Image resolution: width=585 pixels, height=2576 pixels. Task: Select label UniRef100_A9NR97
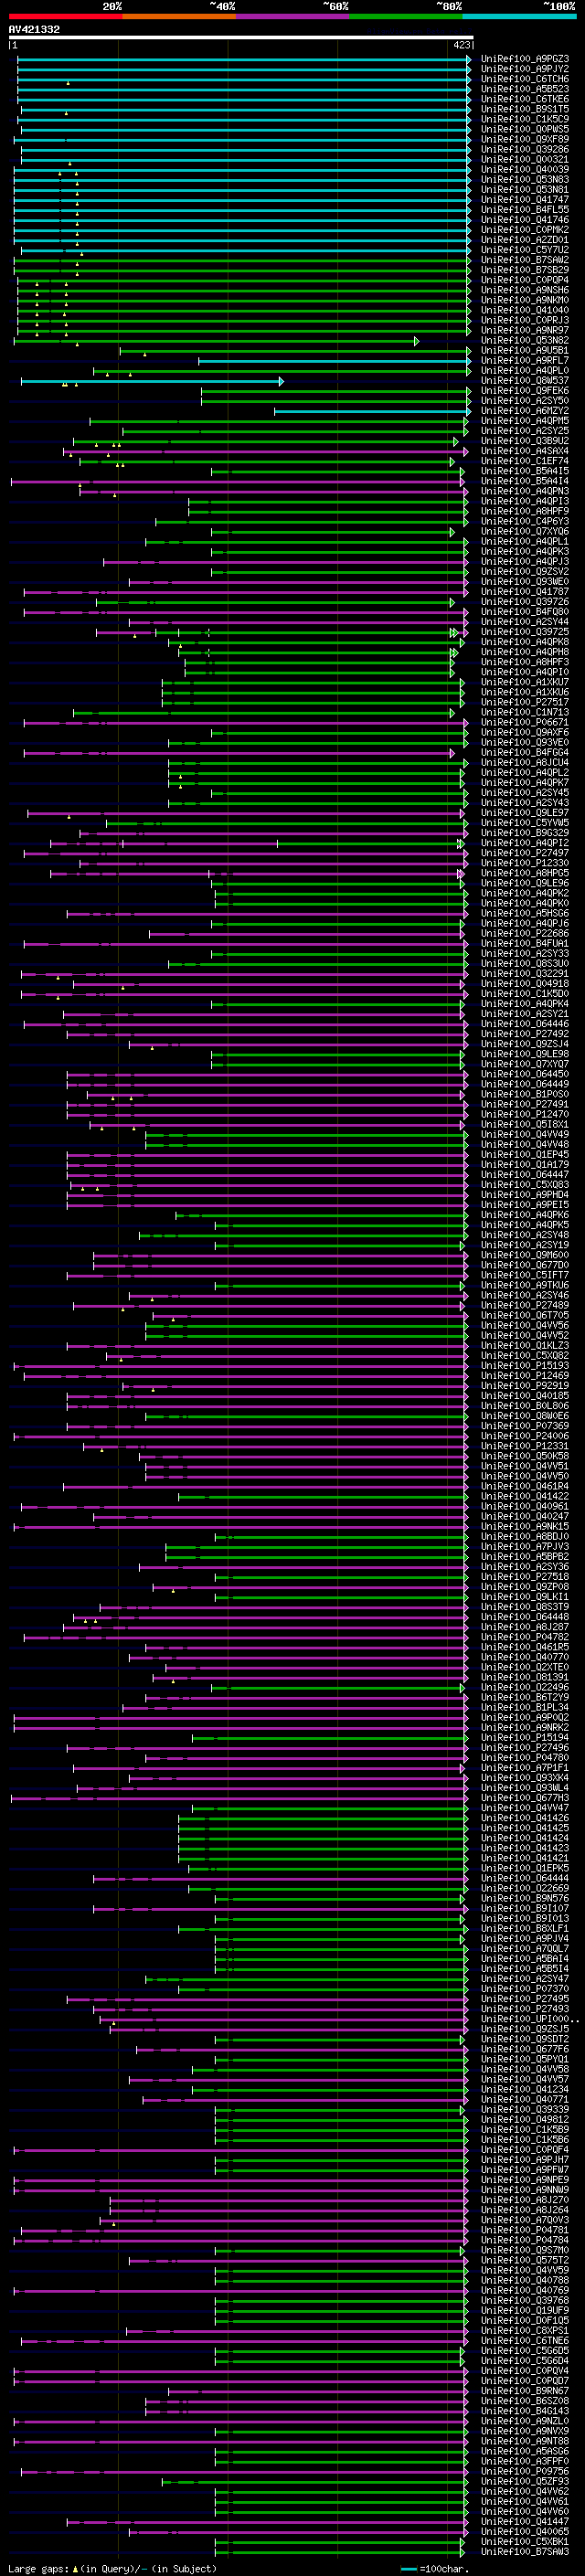(x=525, y=330)
